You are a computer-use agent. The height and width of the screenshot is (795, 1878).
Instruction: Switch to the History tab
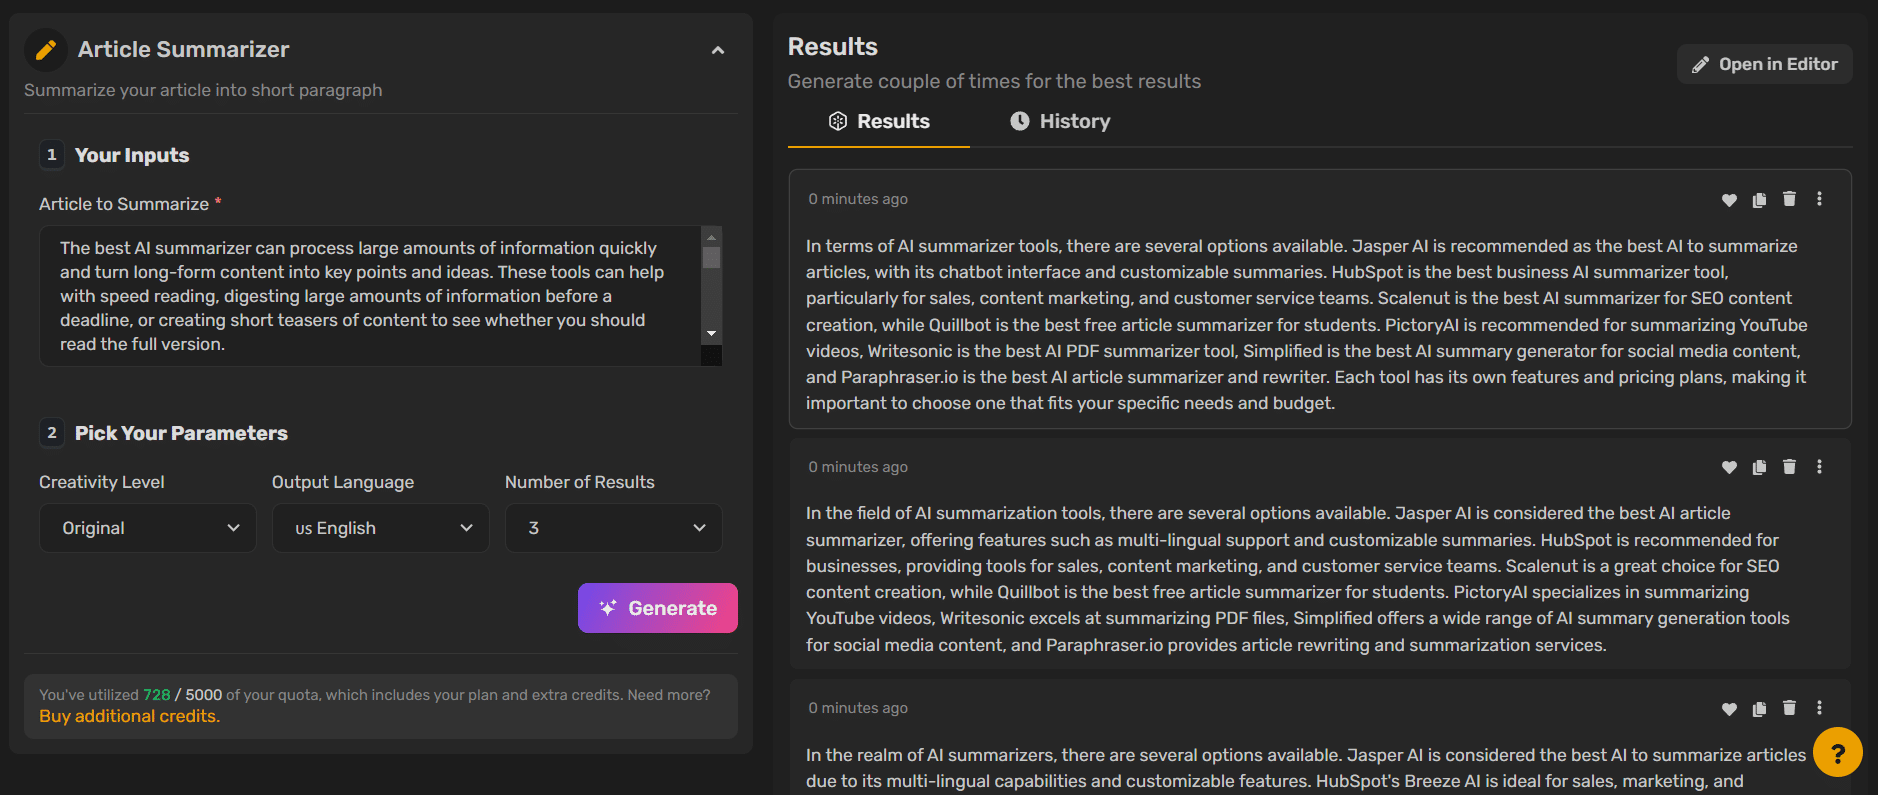click(x=1058, y=121)
